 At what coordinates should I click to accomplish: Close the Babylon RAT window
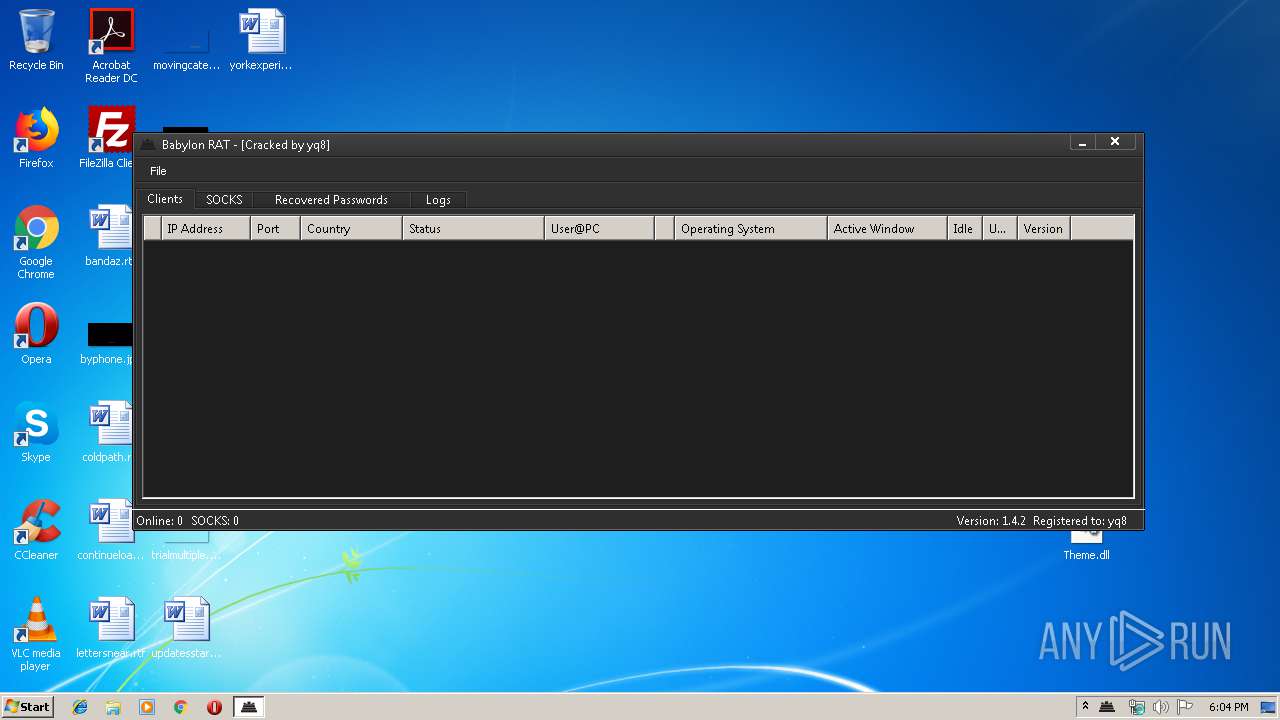(x=1115, y=142)
